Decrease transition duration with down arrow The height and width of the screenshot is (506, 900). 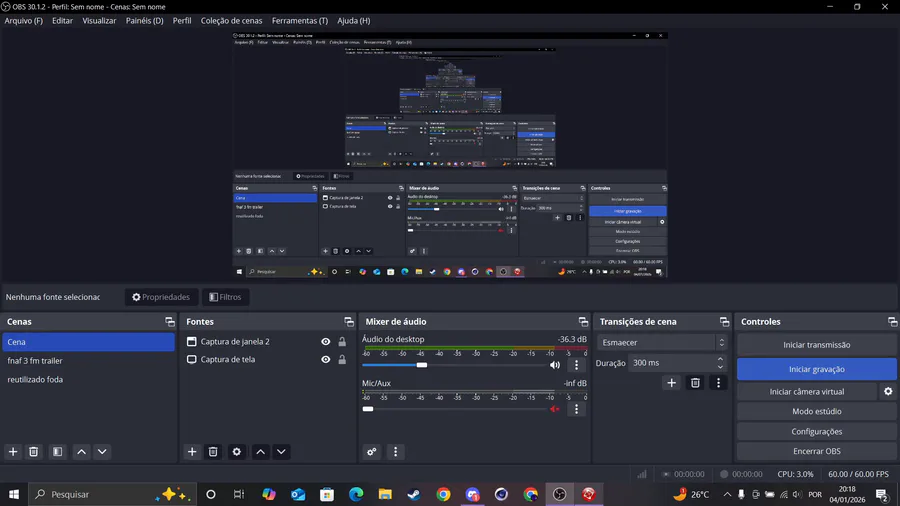point(720,367)
